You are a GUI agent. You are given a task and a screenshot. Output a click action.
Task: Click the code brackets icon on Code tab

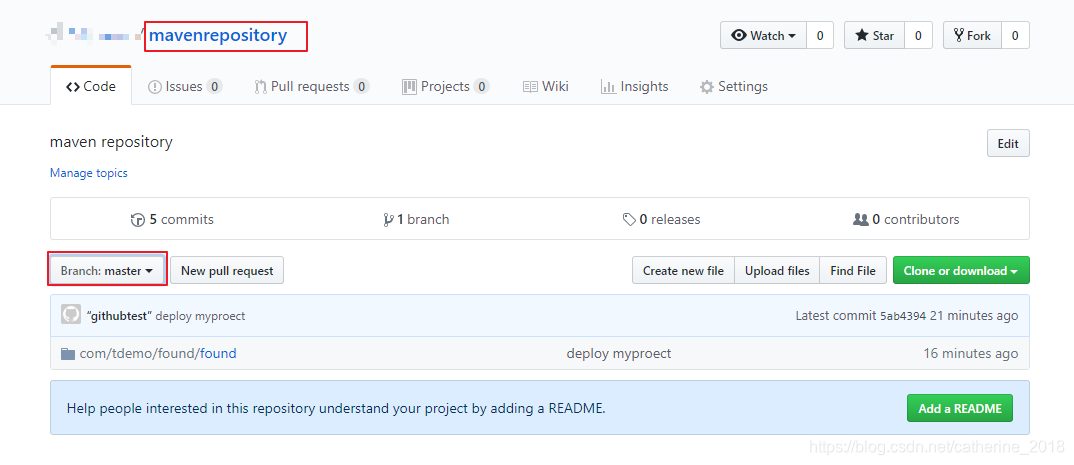pyautogui.click(x=73, y=87)
